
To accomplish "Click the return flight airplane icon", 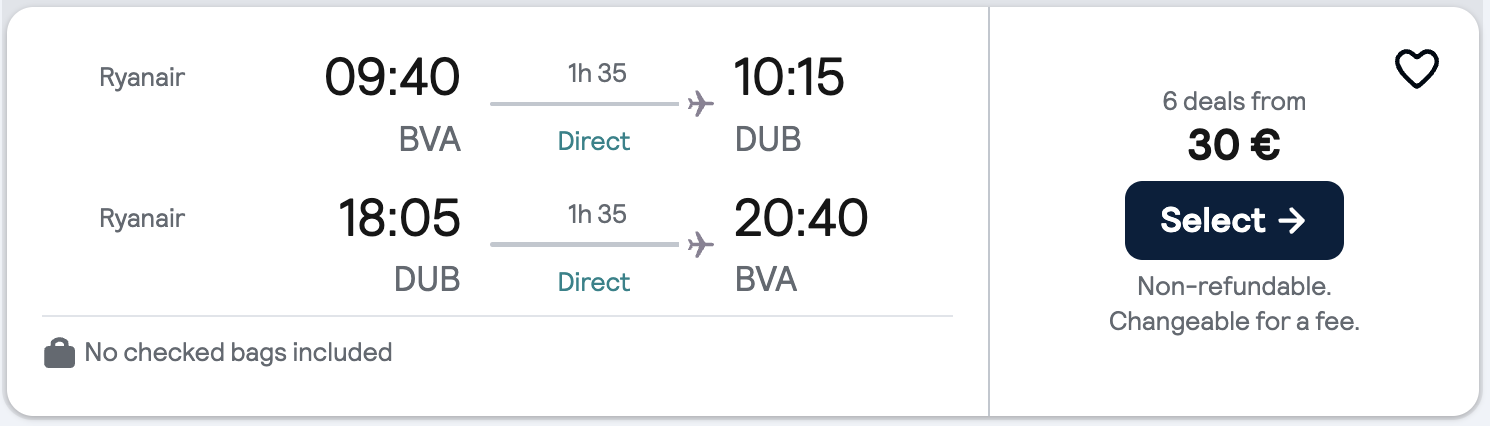I will click(701, 244).
